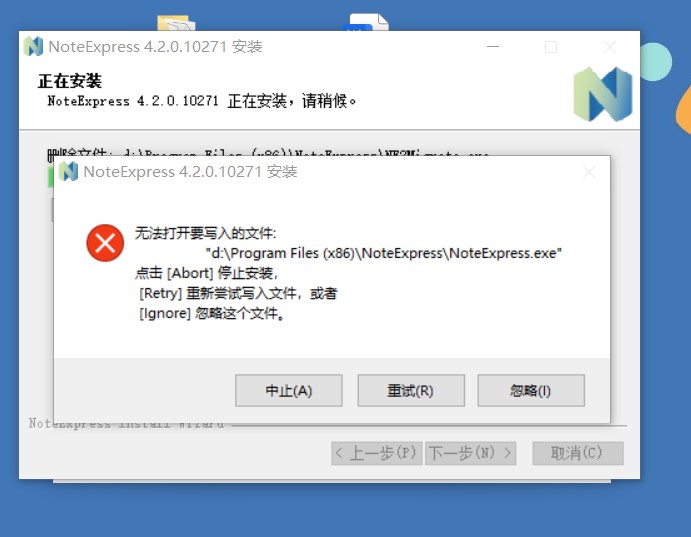This screenshot has height=537, width=691.
Task: Click the green installation progress bar
Action: (50, 178)
